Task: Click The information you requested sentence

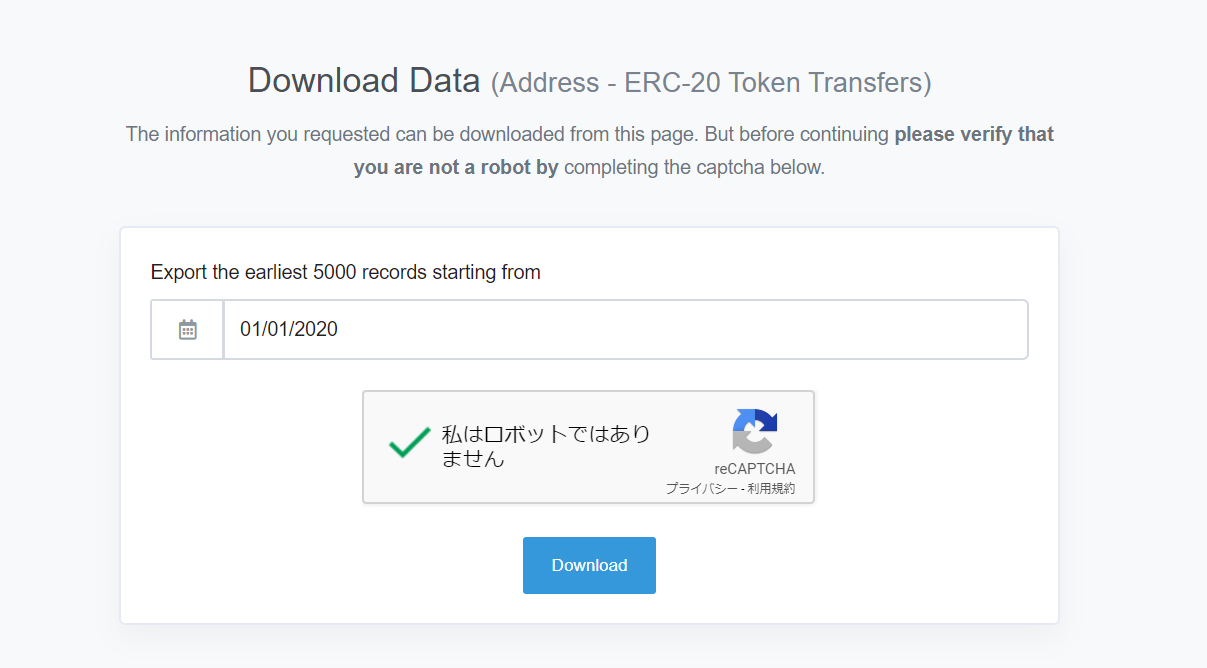Action: [508, 134]
